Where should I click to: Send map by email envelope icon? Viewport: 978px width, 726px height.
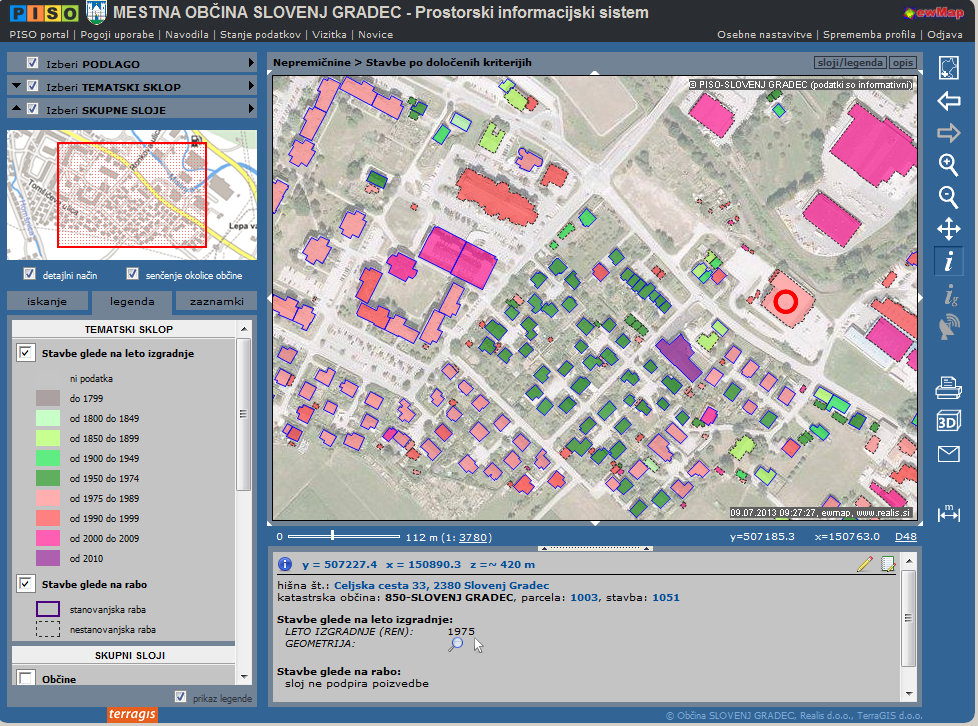pos(948,455)
